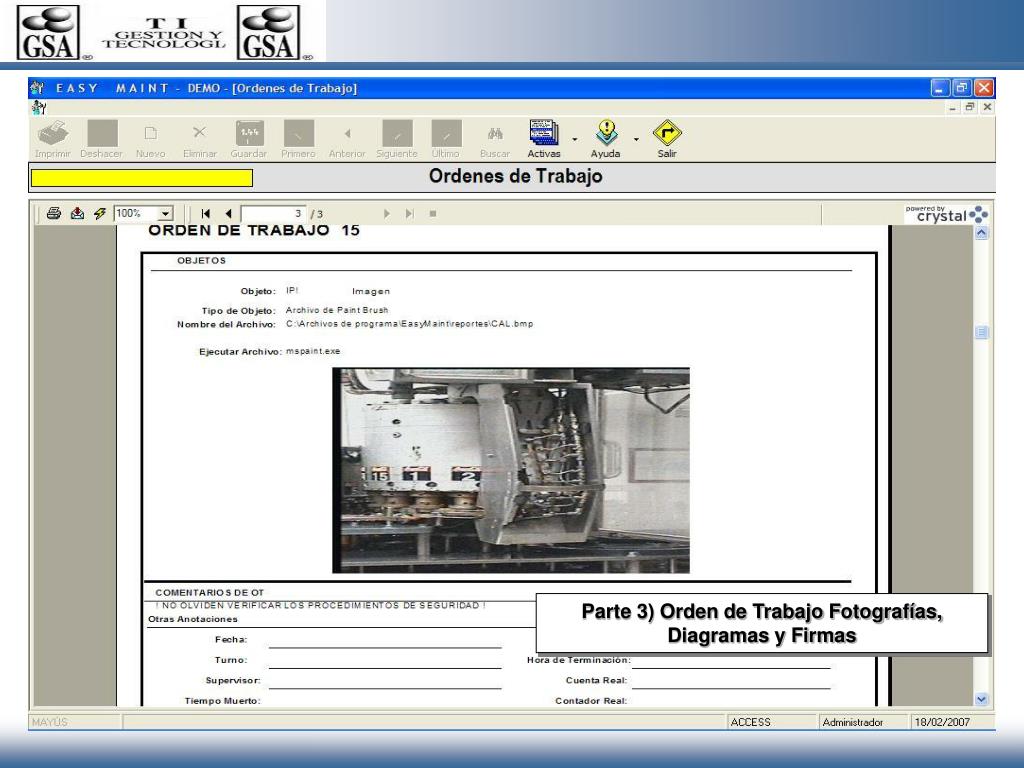This screenshot has width=1024, height=768.
Task: Click the Easy Maint title bar icon
Action: (x=38, y=88)
